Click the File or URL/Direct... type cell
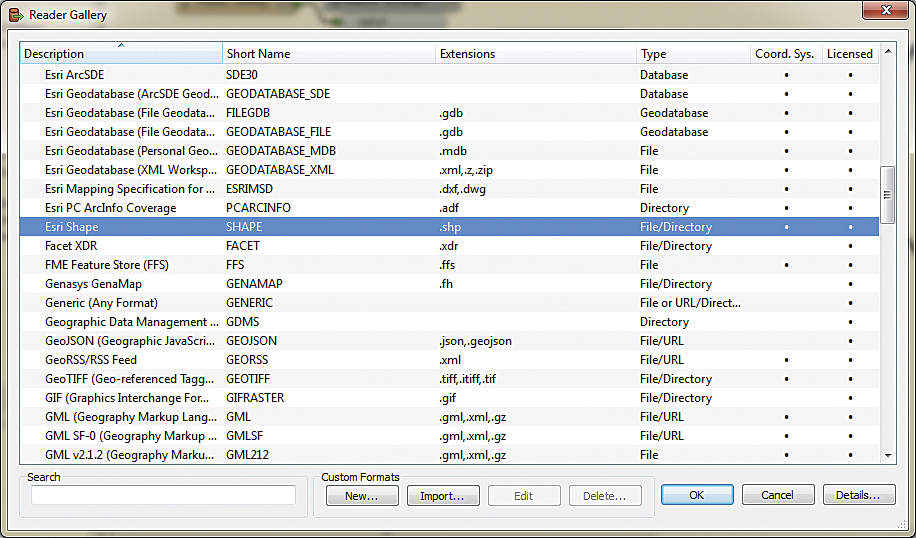 point(691,303)
